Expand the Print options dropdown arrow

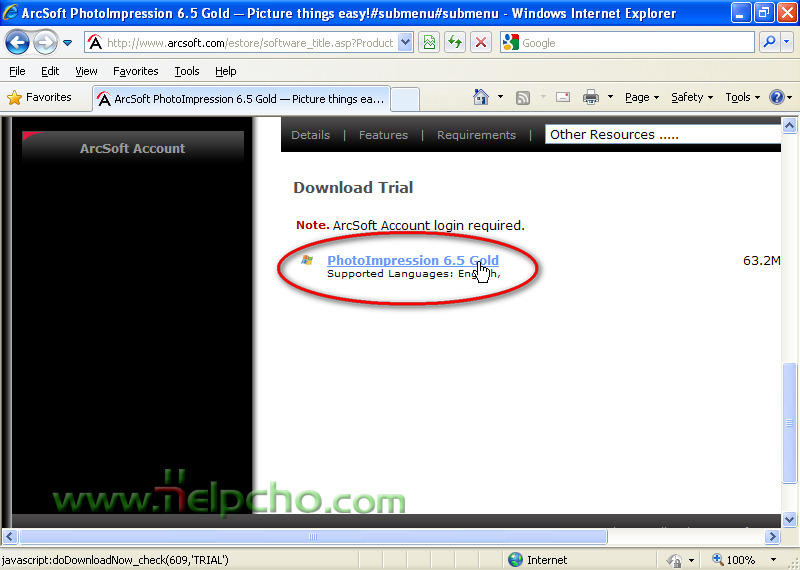tap(610, 97)
